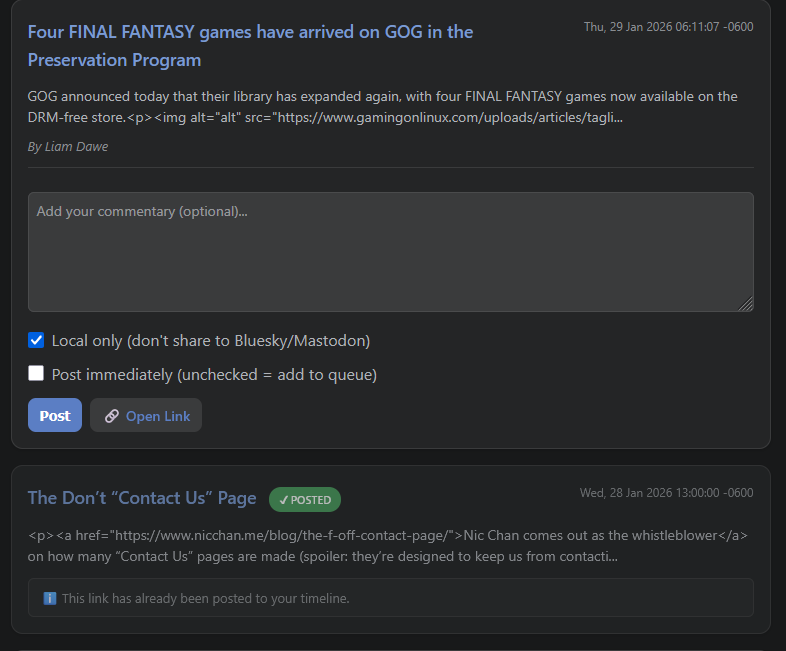Click the Wed, 28 Jan 2026 timestamp
Screen dimensions: 786x651
pyautogui.click(x=666, y=493)
